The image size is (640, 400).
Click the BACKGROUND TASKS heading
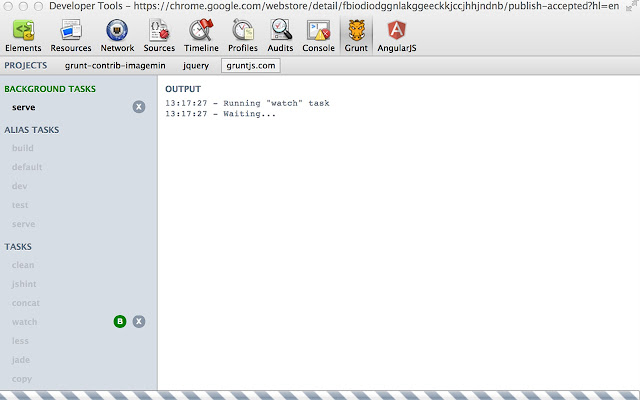point(50,89)
